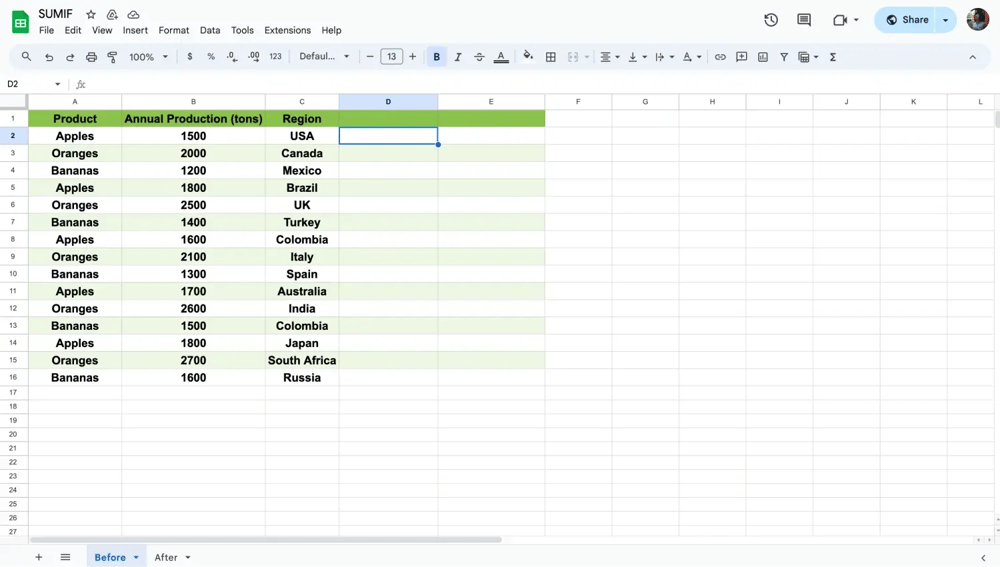Screen dimensions: 1000x567
Task: Open the comments panel icon
Action: 804,20
